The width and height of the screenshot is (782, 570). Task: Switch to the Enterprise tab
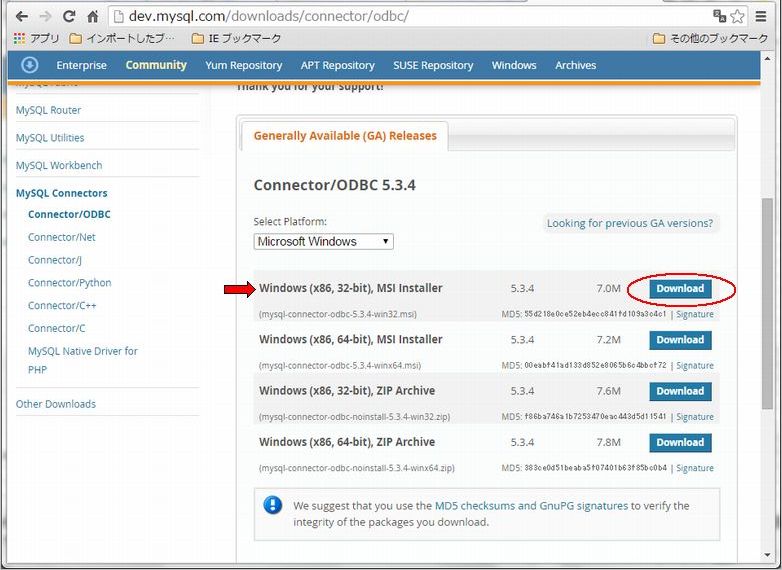pos(81,65)
